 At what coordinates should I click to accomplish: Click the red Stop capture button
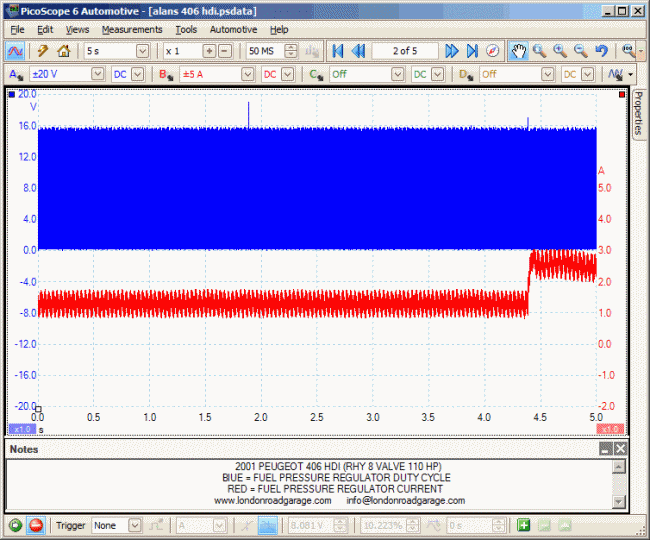click(36, 525)
